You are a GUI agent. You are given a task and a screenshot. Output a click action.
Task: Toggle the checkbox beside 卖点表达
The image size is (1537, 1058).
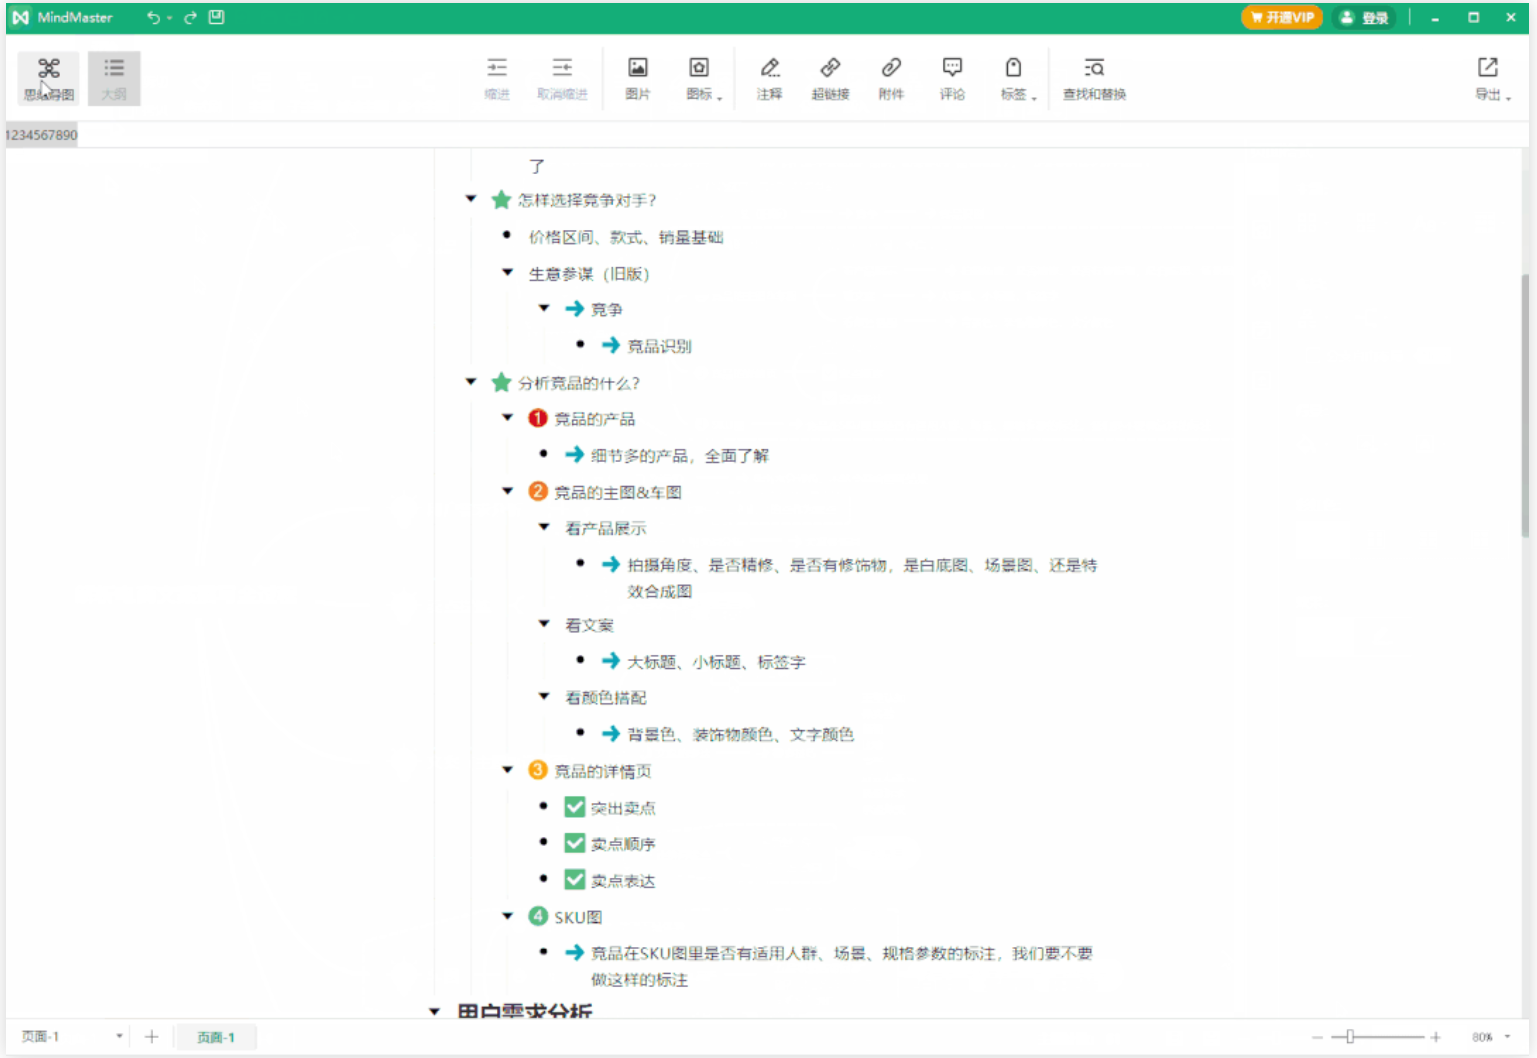[x=574, y=880]
